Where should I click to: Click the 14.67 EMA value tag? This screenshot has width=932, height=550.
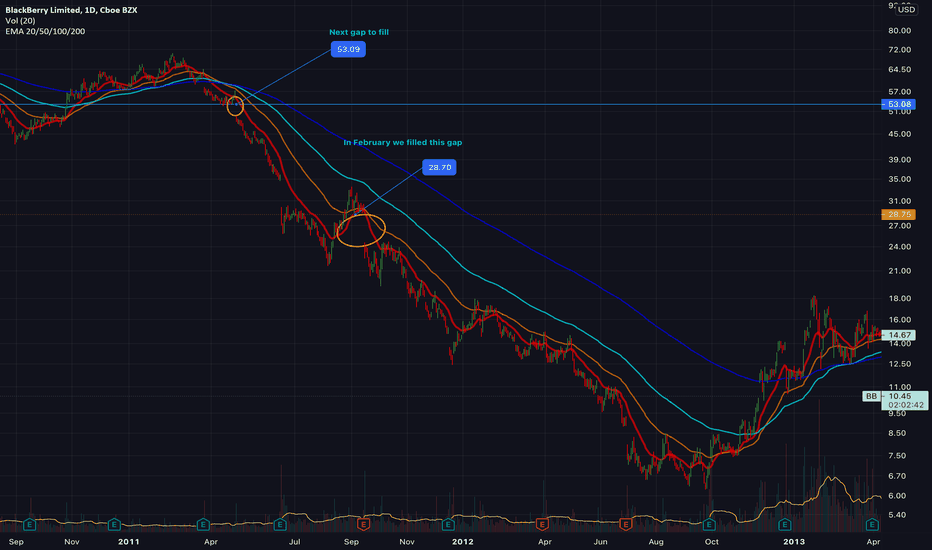899,335
